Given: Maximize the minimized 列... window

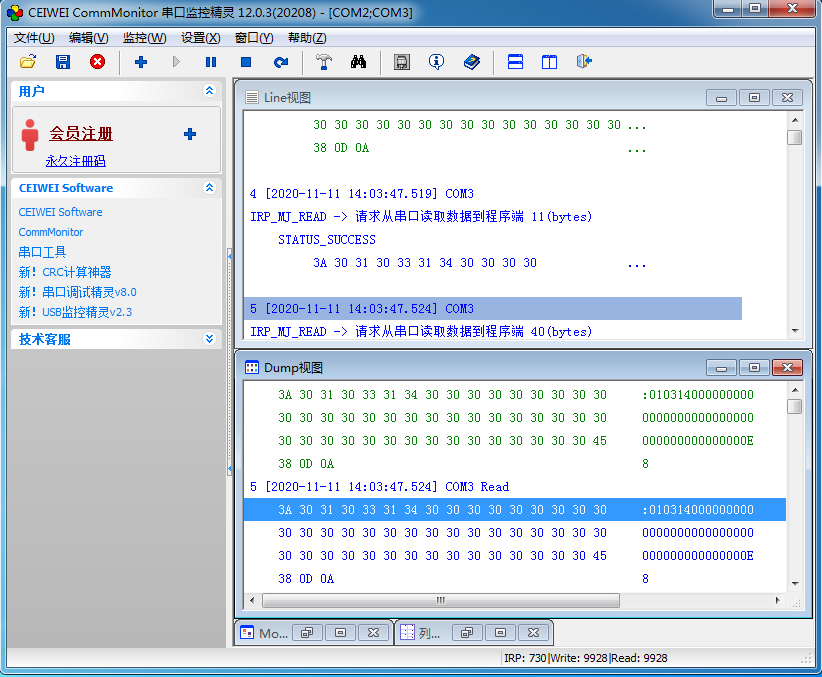Looking at the screenshot, I should [x=500, y=633].
